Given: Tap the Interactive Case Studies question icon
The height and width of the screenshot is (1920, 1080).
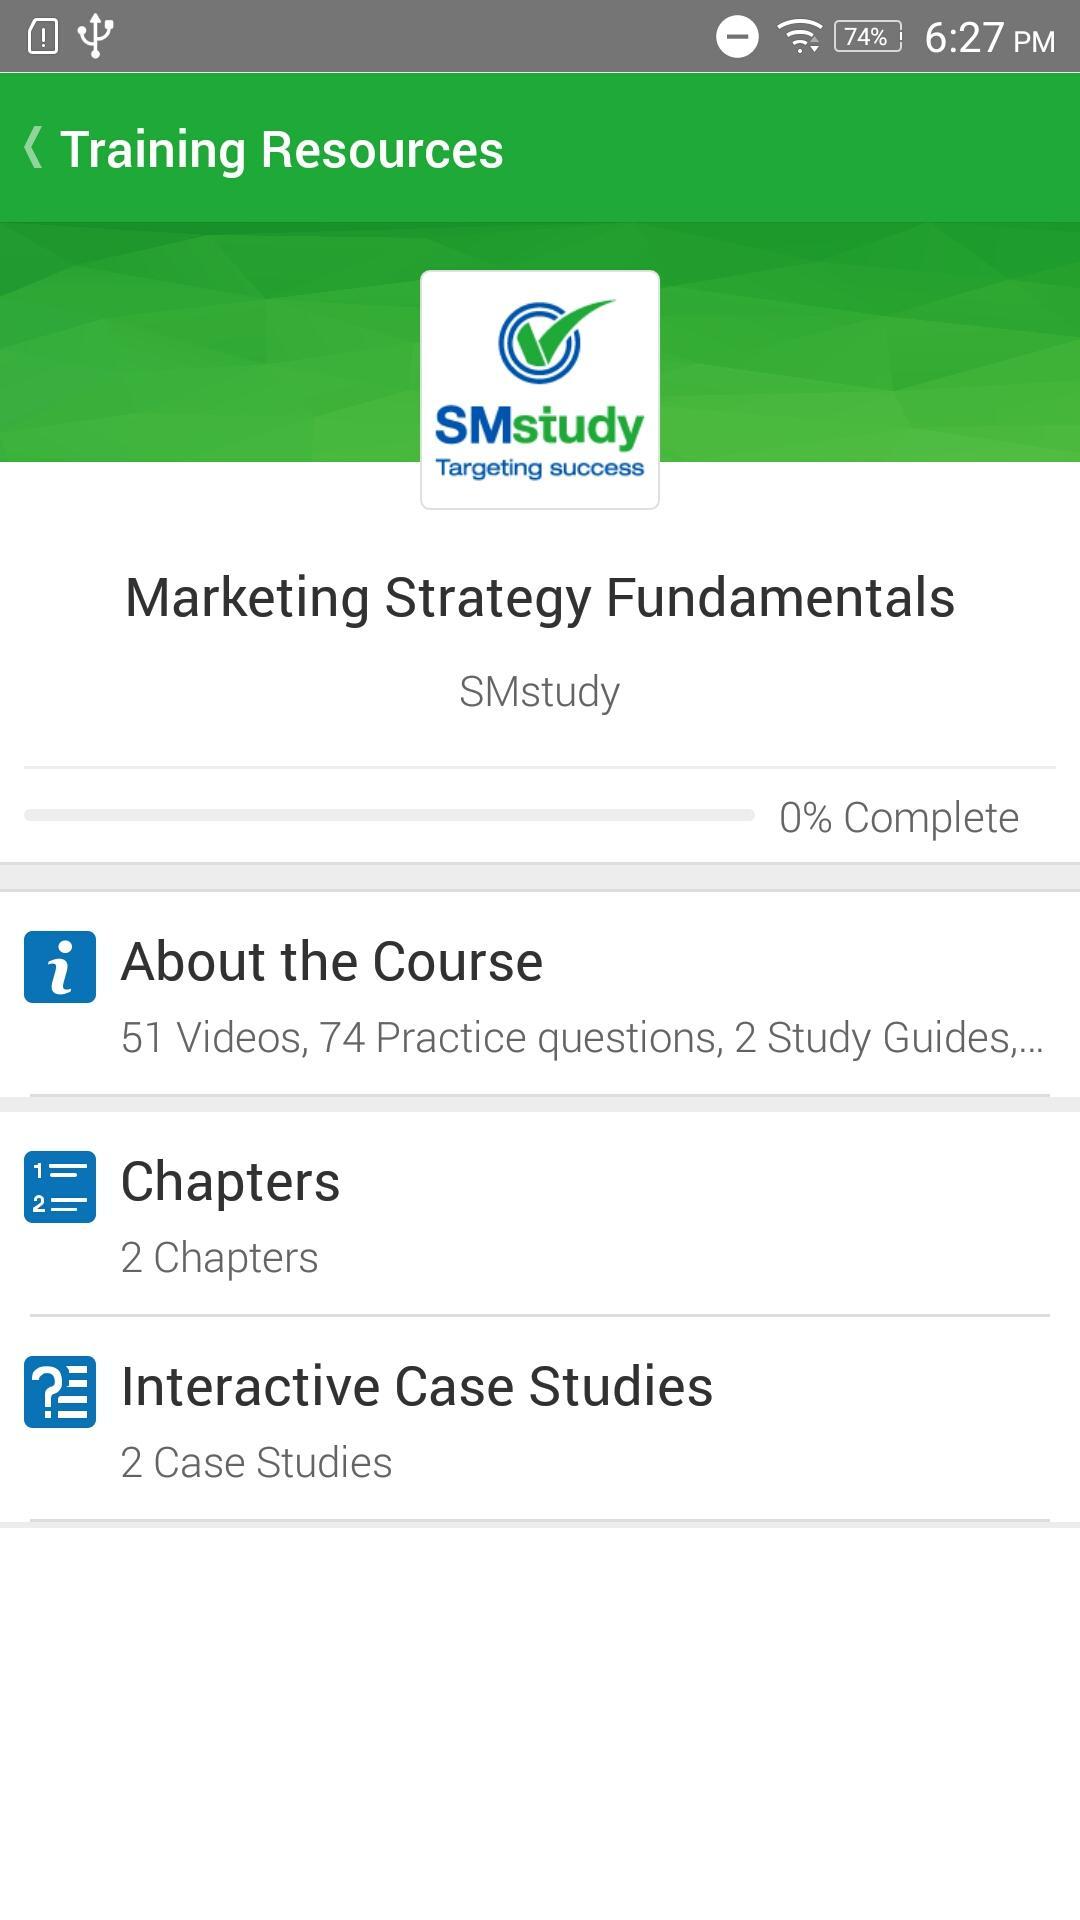Looking at the screenshot, I should tap(60, 1391).
